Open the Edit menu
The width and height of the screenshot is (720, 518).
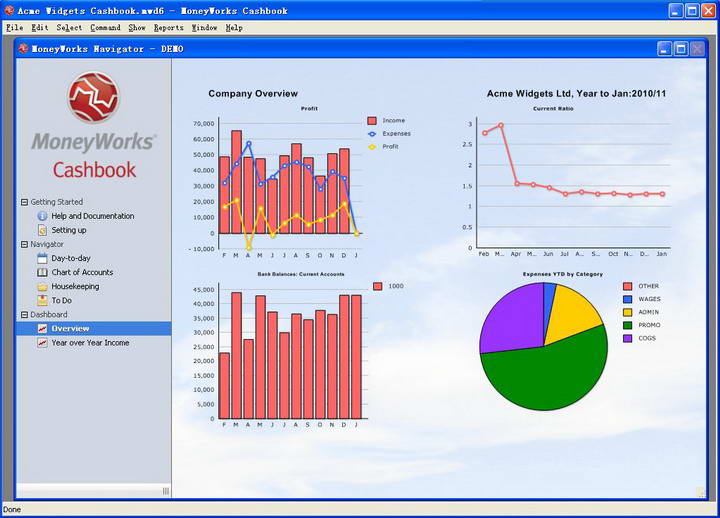(x=39, y=28)
